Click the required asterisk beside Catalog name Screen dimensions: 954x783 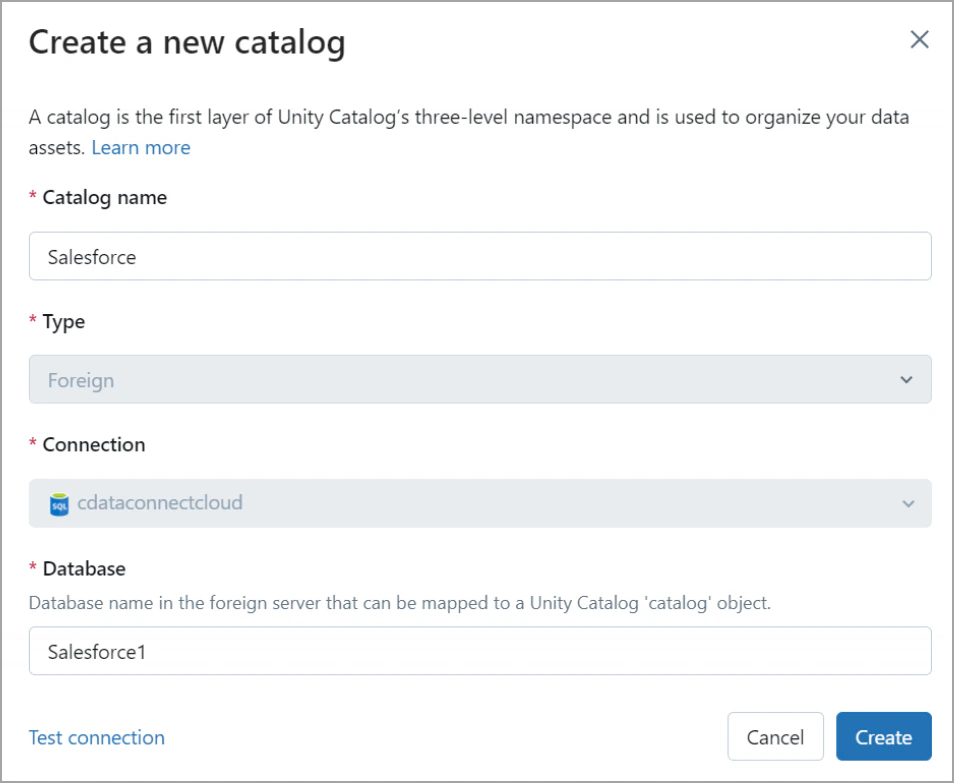pos(33,199)
